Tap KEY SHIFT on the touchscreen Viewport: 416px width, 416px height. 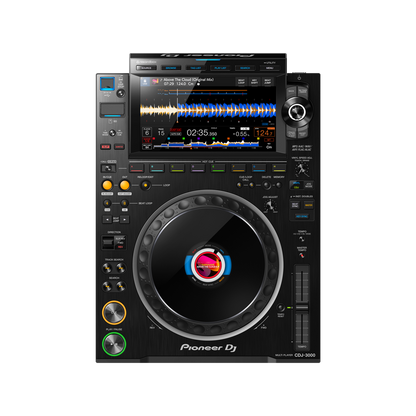pyautogui.click(x=254, y=81)
